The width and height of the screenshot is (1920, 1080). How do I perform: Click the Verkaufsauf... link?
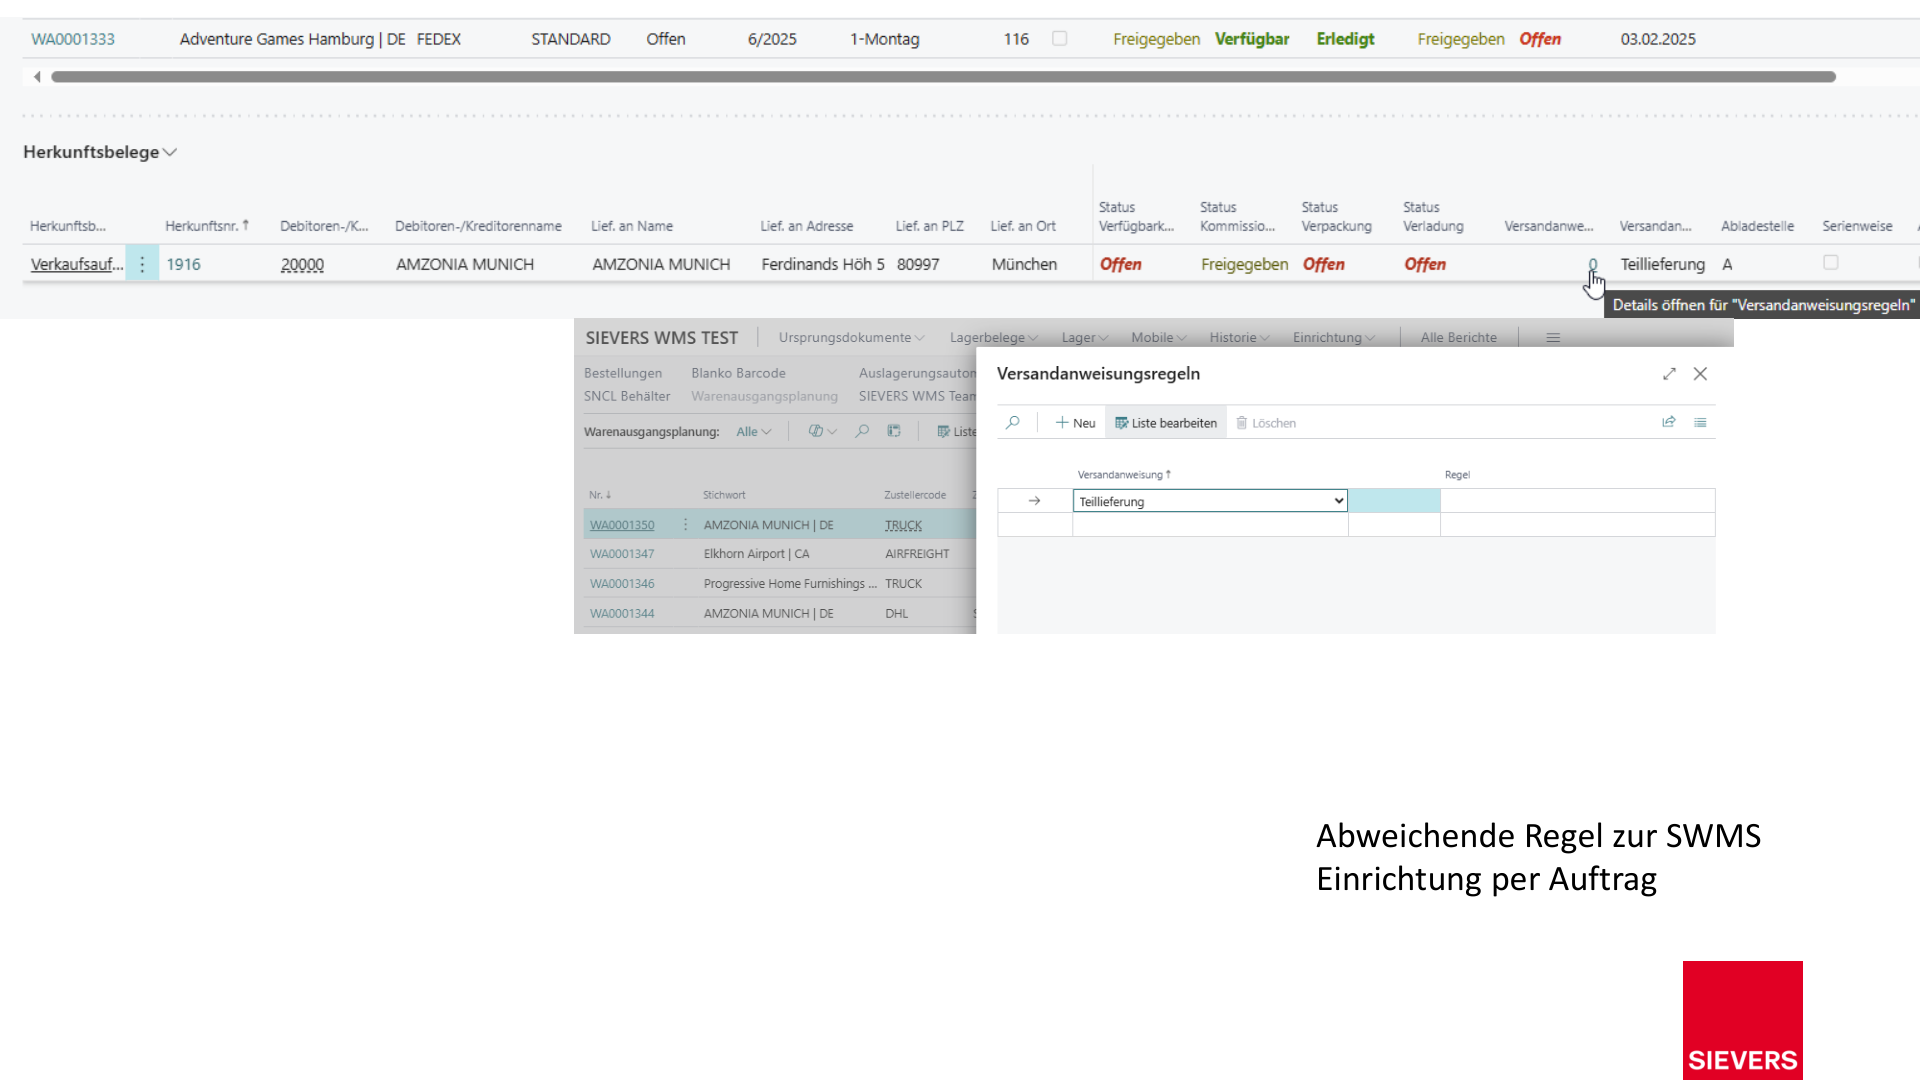click(77, 264)
